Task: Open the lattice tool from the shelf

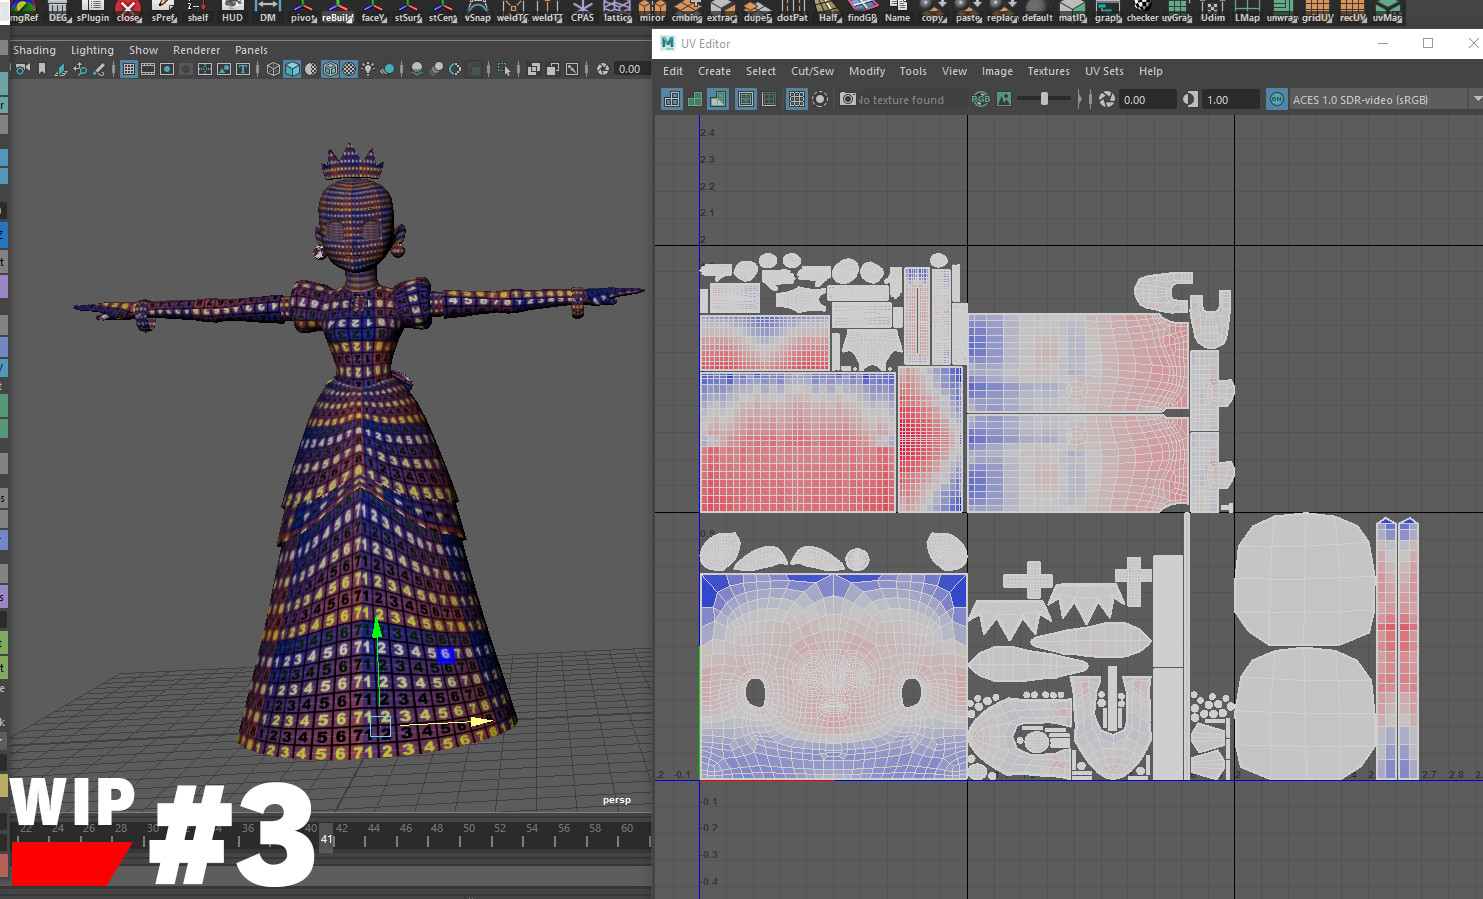Action: pyautogui.click(x=617, y=14)
